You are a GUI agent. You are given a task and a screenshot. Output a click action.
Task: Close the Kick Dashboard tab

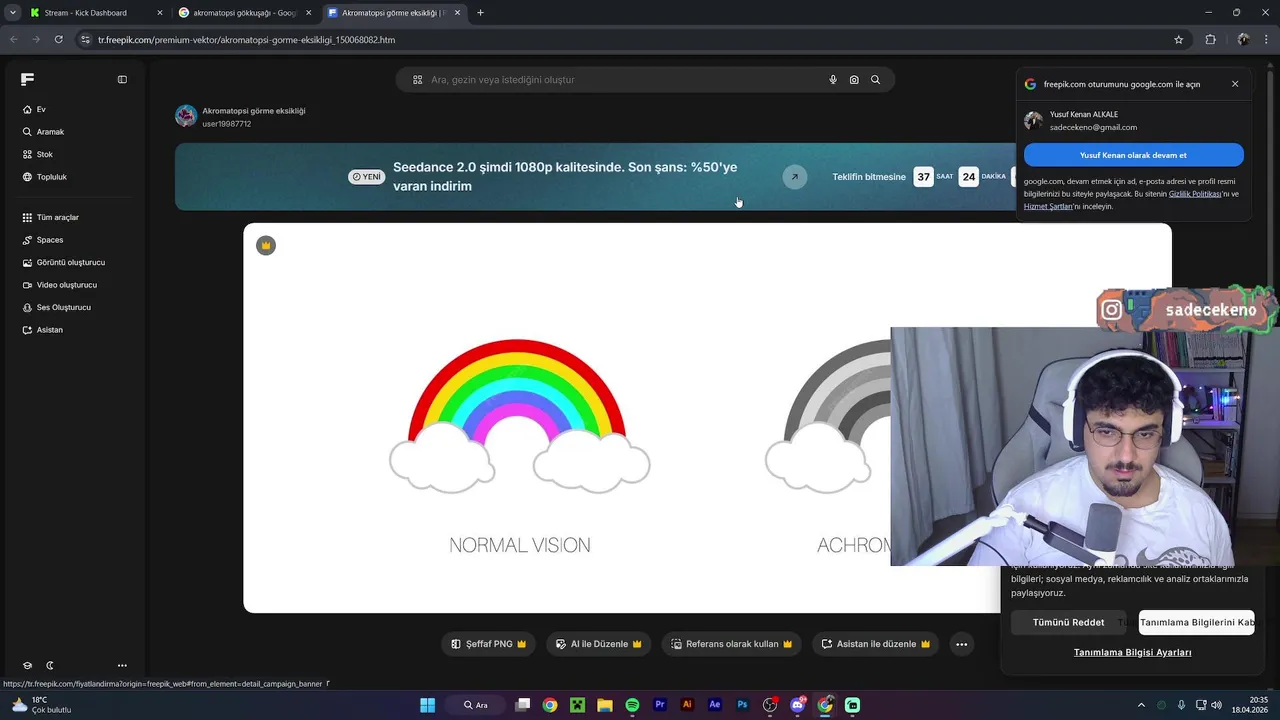[160, 13]
